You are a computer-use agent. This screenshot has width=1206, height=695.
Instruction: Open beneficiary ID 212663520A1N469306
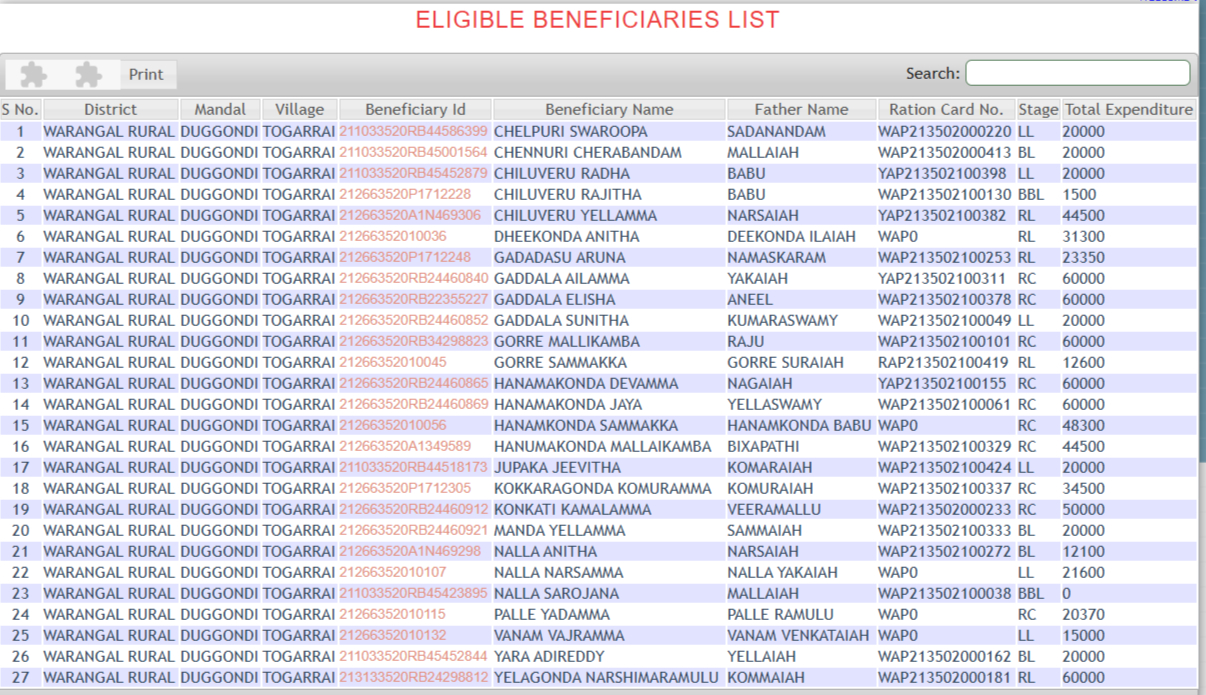pos(410,215)
